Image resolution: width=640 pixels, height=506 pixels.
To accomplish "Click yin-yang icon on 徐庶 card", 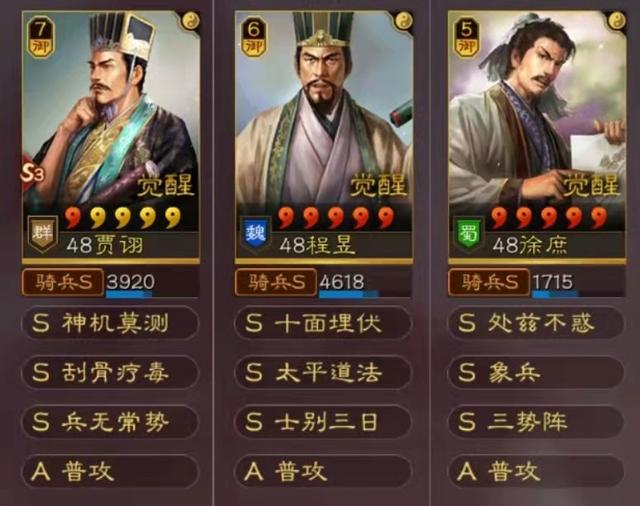I will pyautogui.click(x=617, y=20).
